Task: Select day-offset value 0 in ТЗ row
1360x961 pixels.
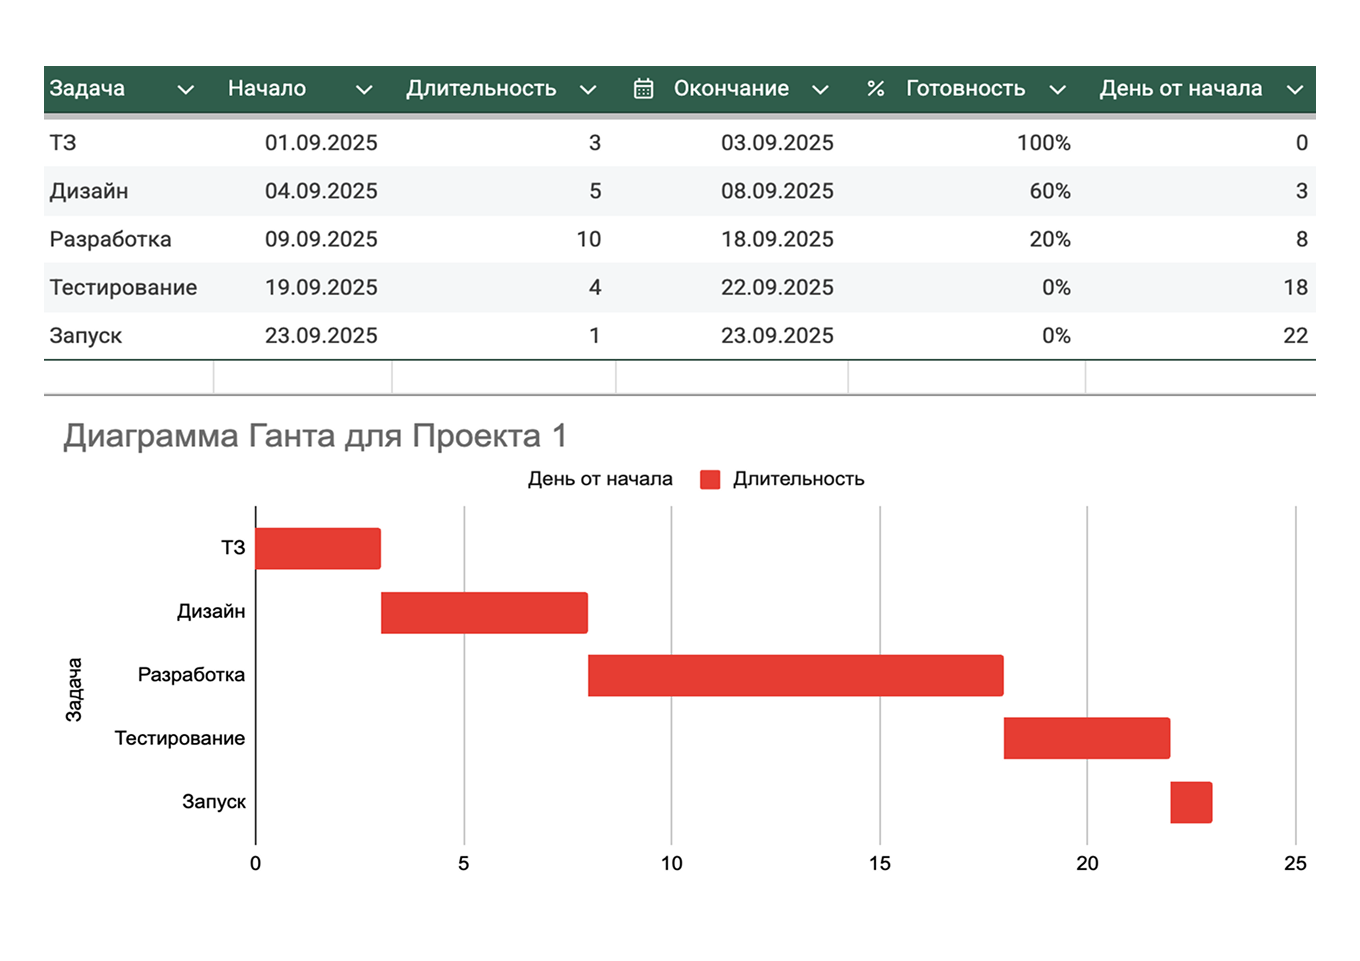Action: [x=1302, y=143]
